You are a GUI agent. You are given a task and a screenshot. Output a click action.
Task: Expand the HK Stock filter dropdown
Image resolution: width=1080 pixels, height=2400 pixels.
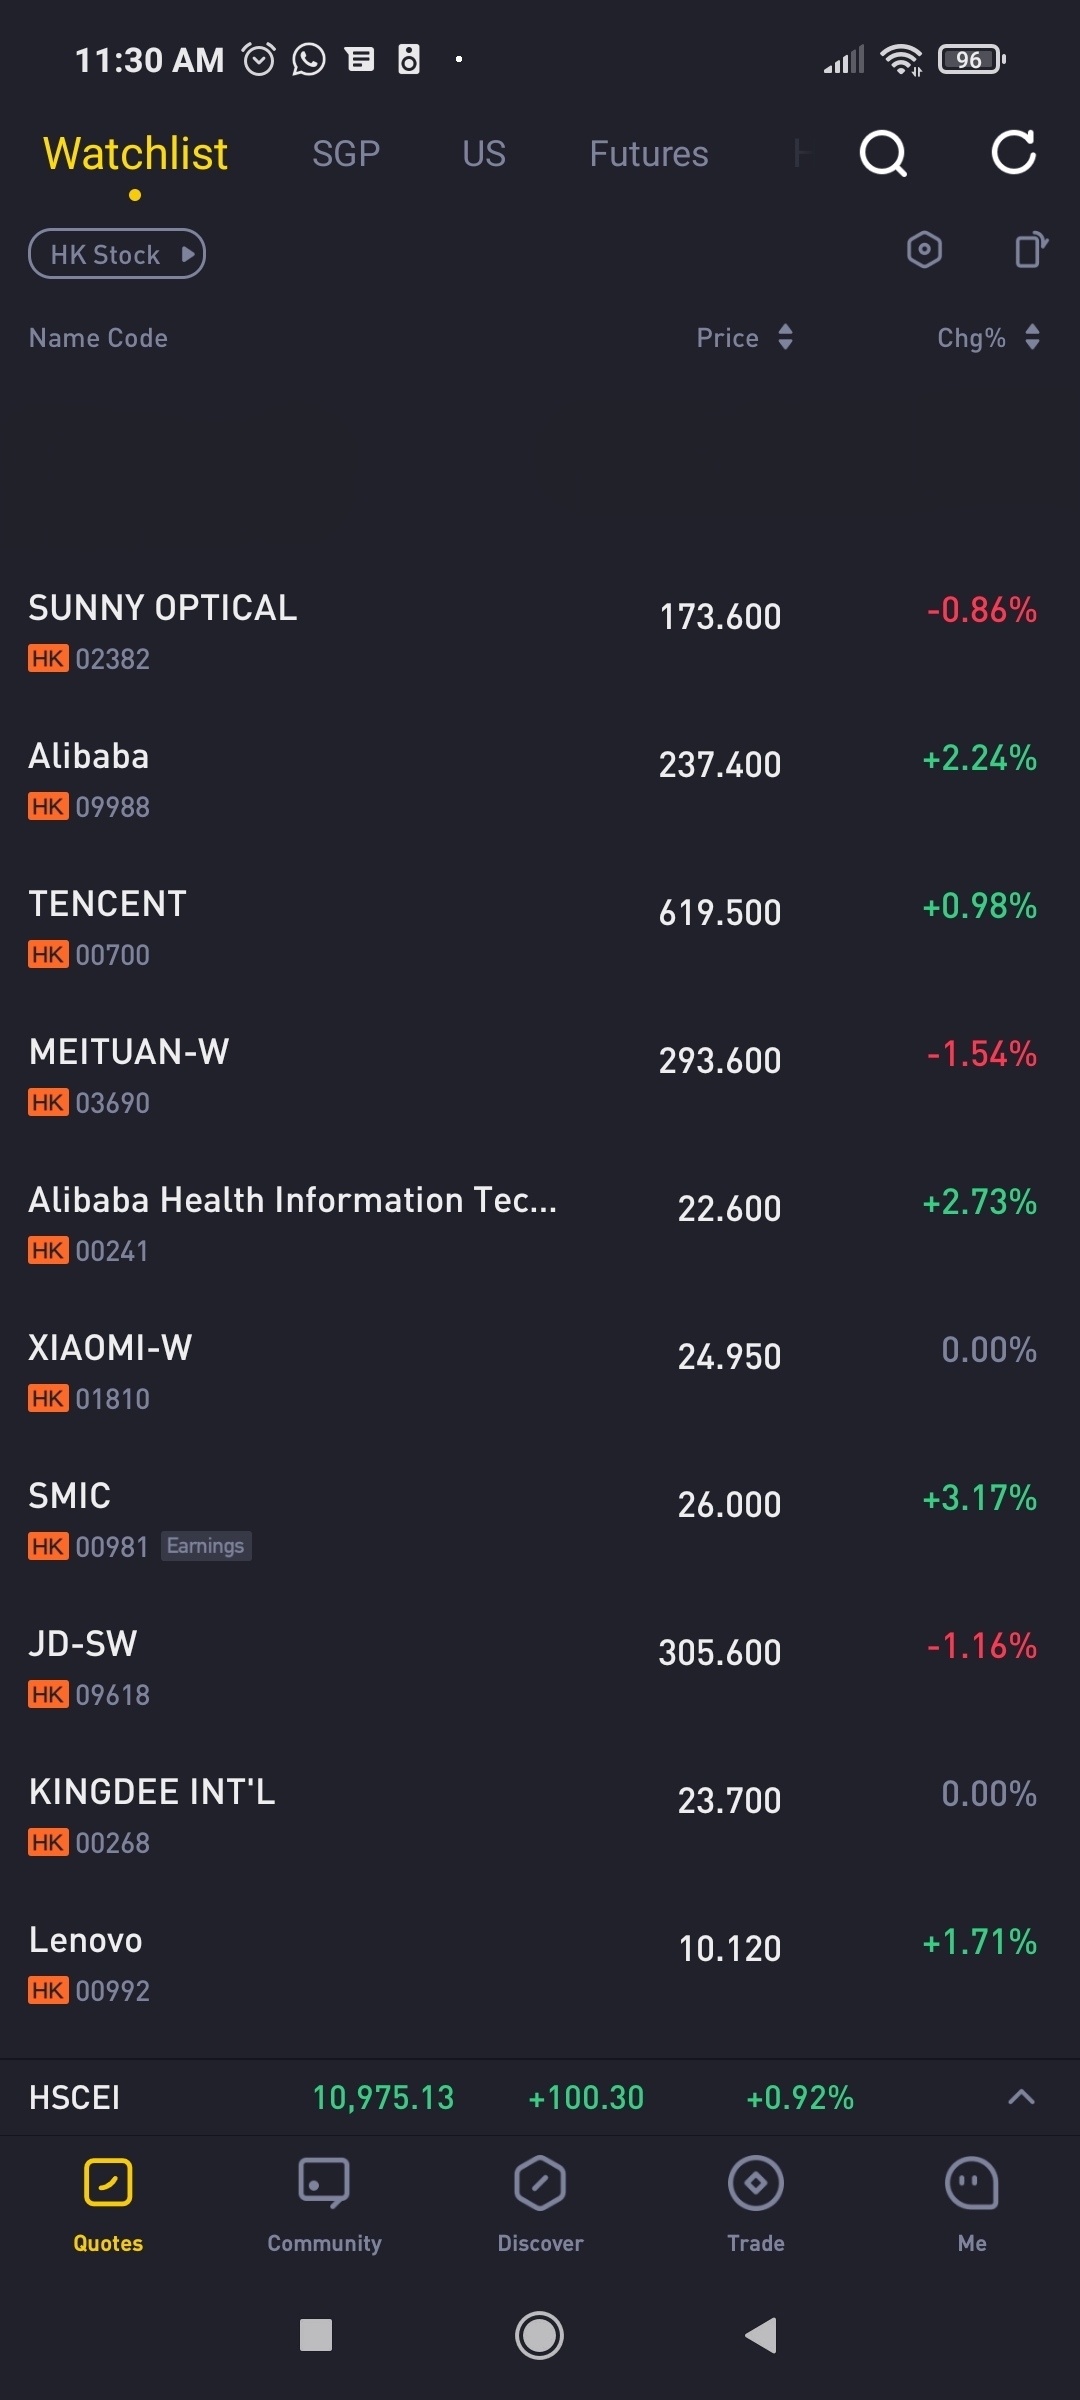pos(117,254)
